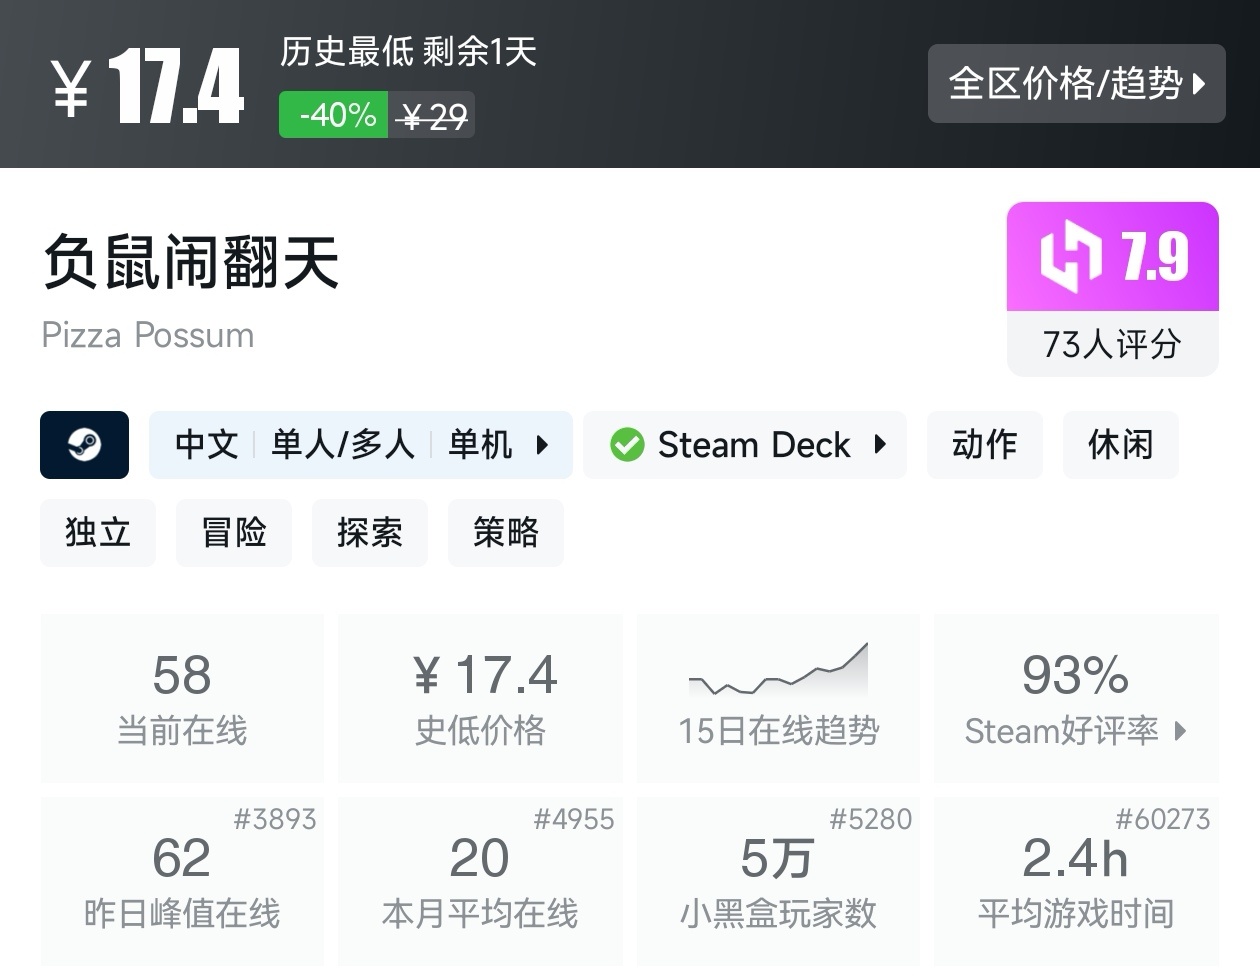Select the 动作 genre tag
The image size is (1260, 977).
click(x=984, y=445)
